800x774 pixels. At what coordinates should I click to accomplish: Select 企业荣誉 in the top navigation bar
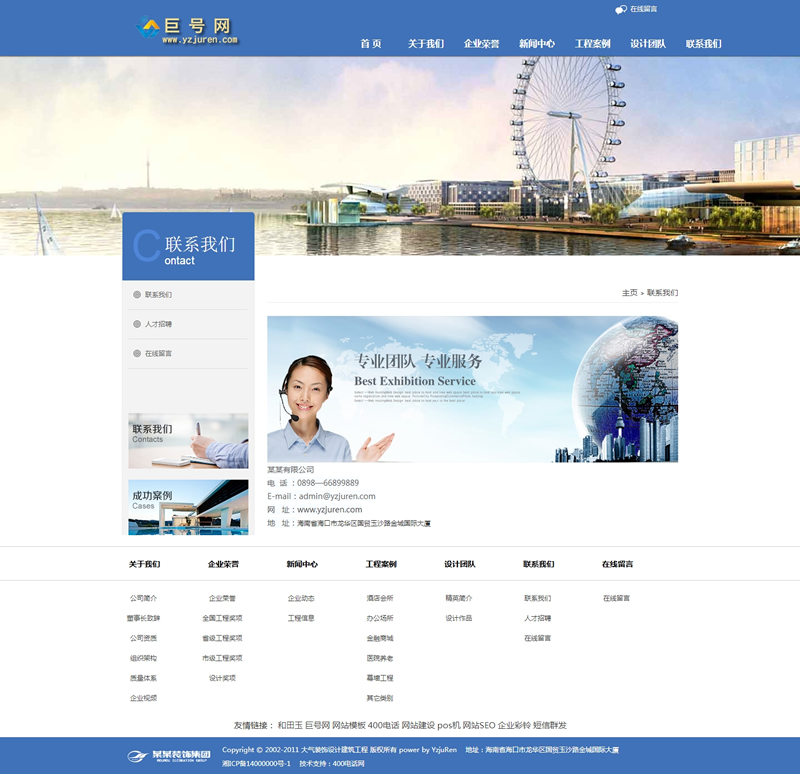point(481,44)
